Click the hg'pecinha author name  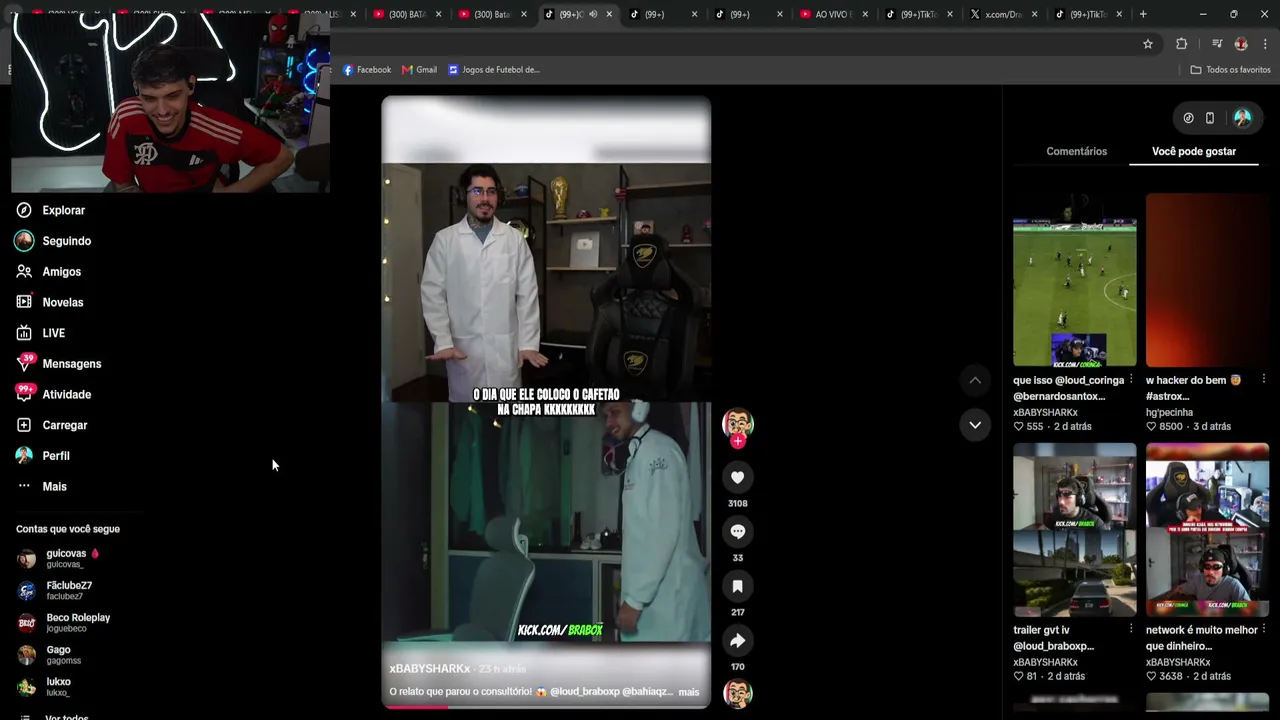(1169, 412)
